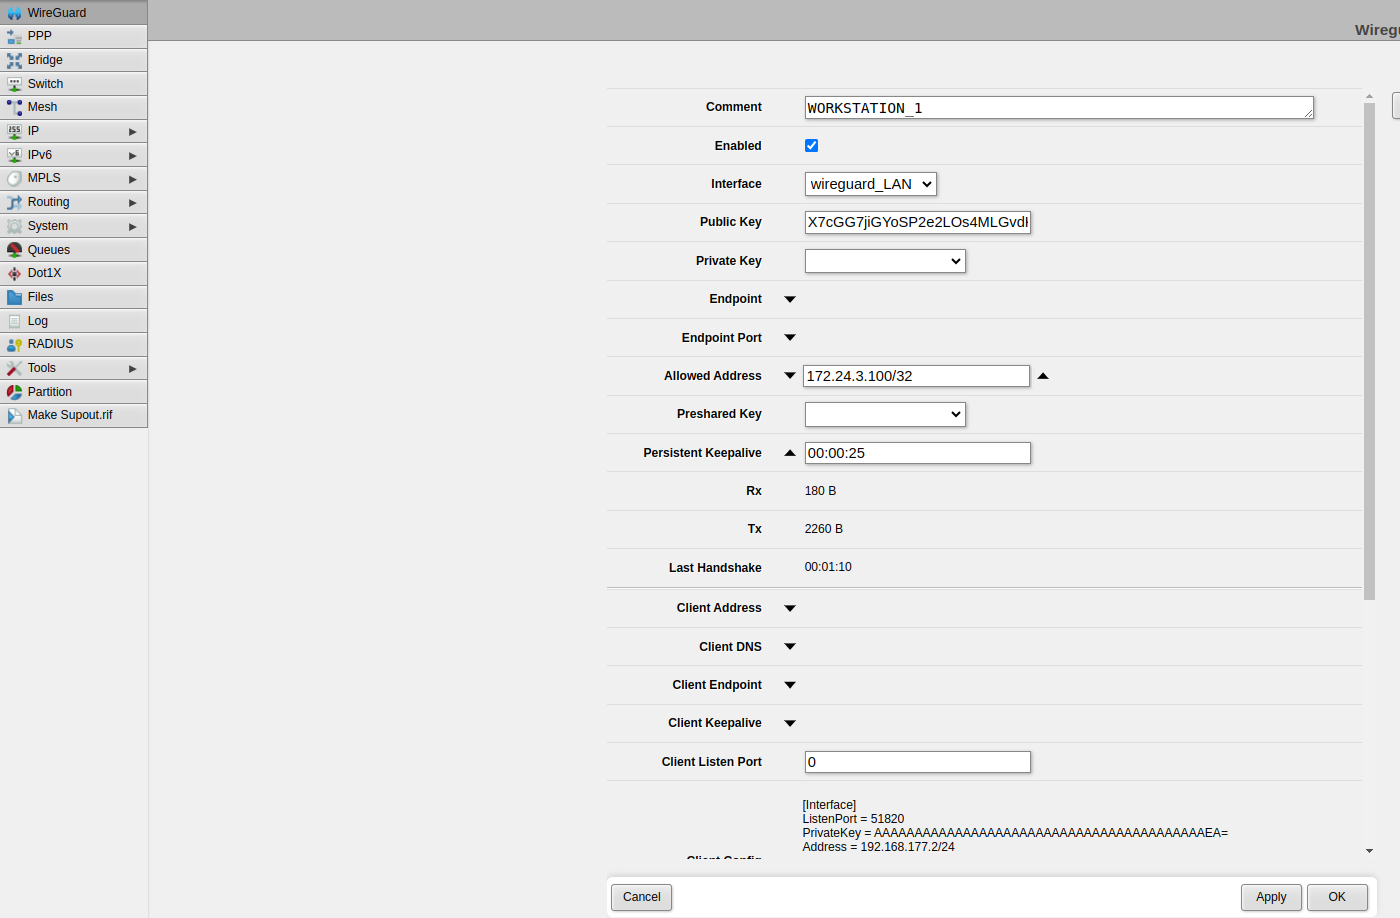
Task: Expand the Endpoint field arrow
Action: (x=790, y=299)
